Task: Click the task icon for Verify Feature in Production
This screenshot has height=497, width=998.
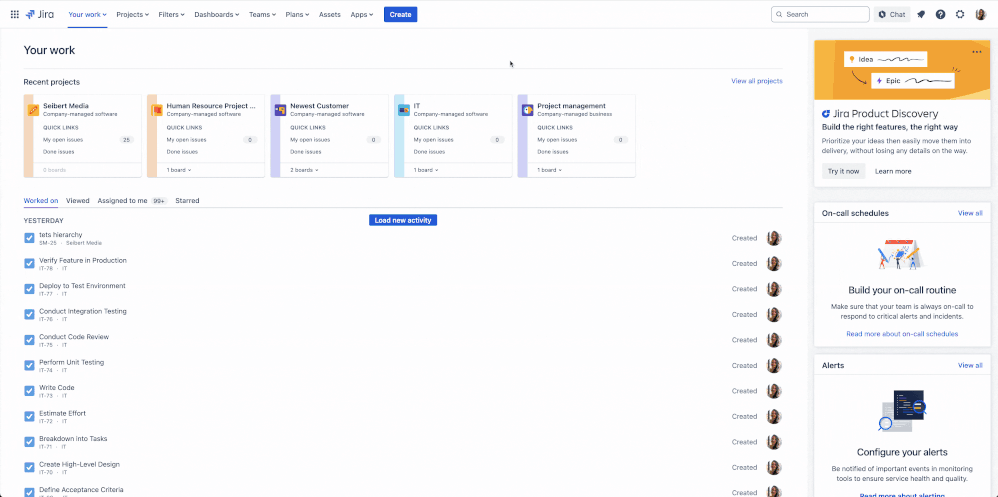Action: pos(29,263)
